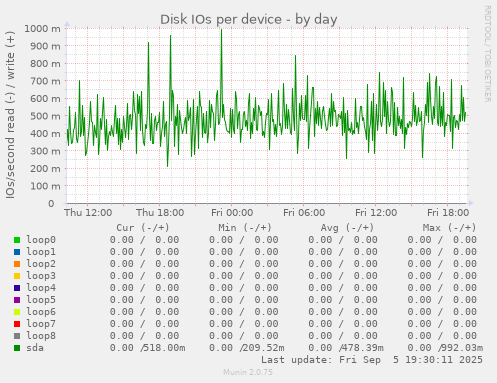497x383 pixels.
Task: Select the loop4 legend label
Action: (x=41, y=288)
